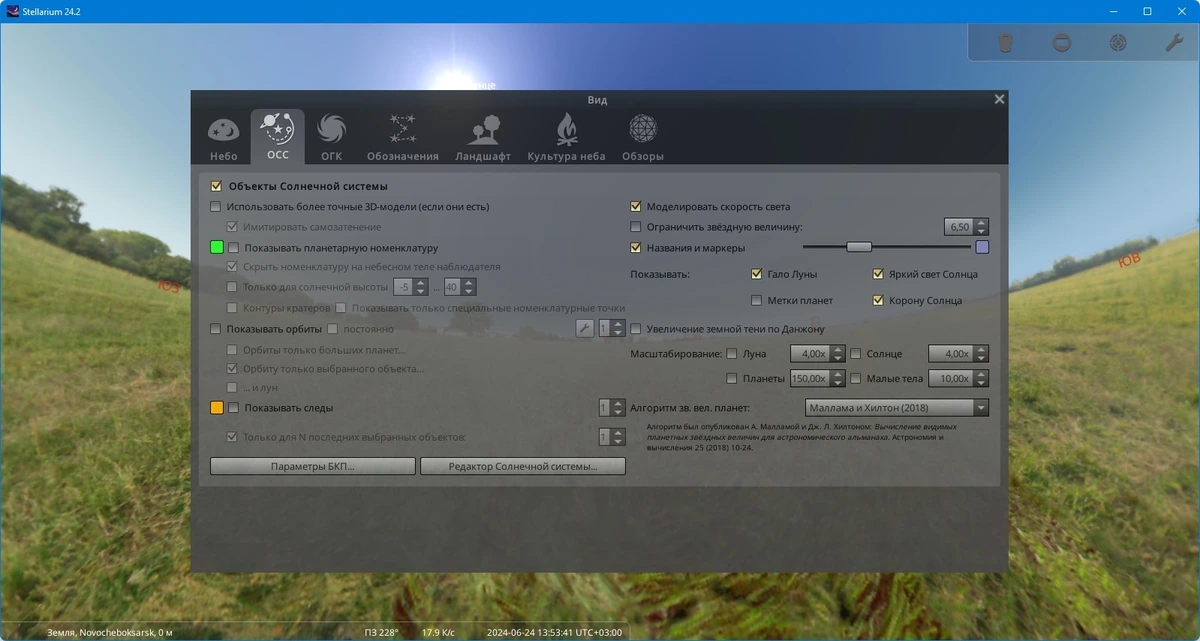Increase Луна scaling 4,00x stepper
1200x641 pixels.
(x=837, y=349)
